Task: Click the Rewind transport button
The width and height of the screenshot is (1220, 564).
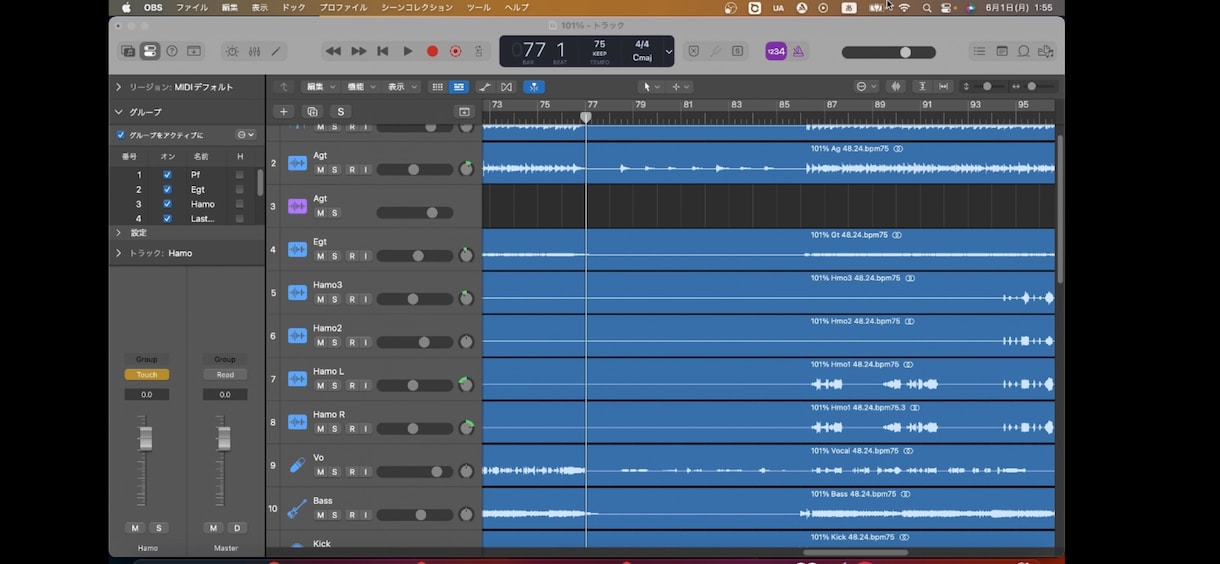Action: click(333, 51)
